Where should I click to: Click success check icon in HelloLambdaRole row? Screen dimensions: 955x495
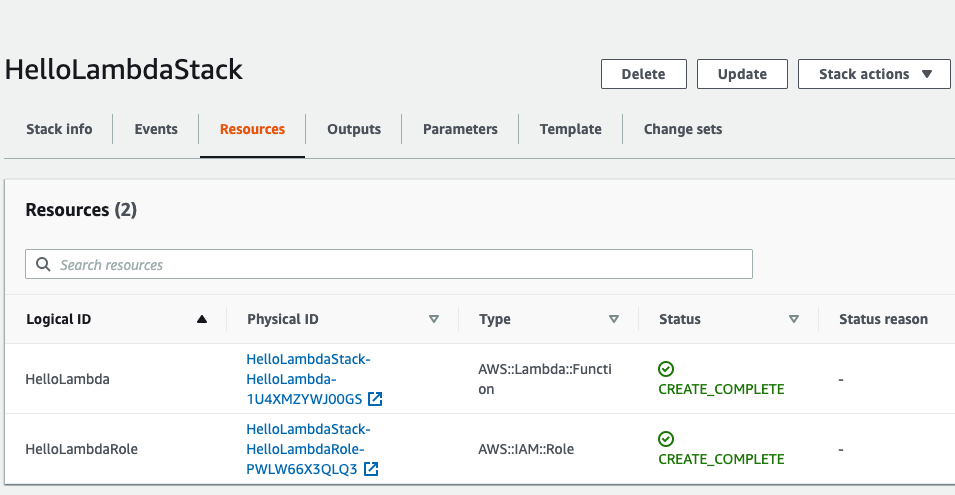tap(666, 439)
